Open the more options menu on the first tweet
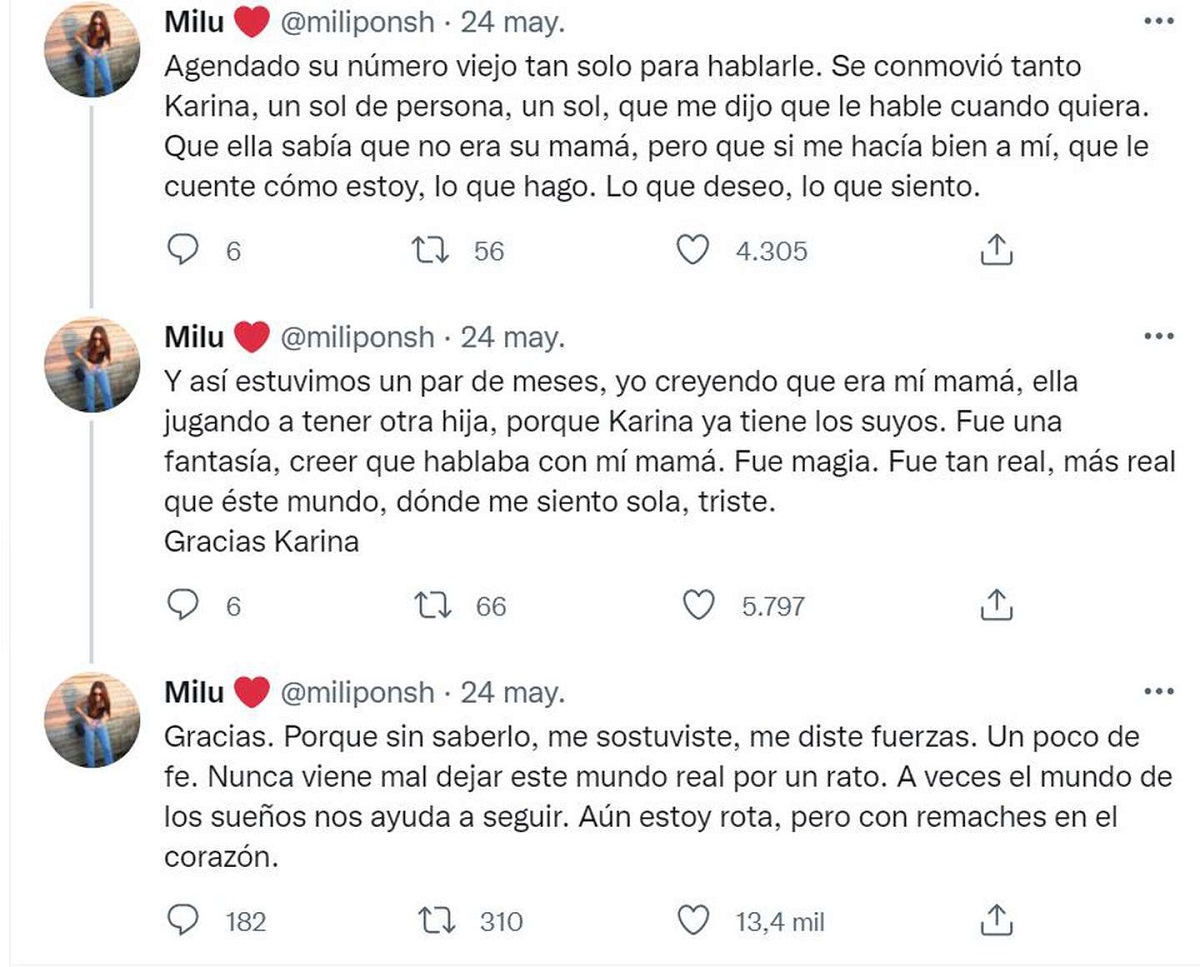The image size is (1200, 967). [x=1157, y=20]
